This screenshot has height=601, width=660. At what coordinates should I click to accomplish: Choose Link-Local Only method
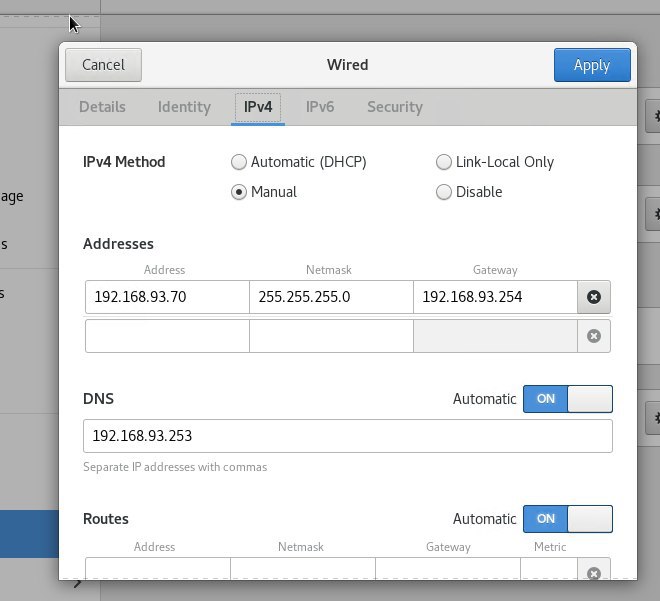pos(495,162)
